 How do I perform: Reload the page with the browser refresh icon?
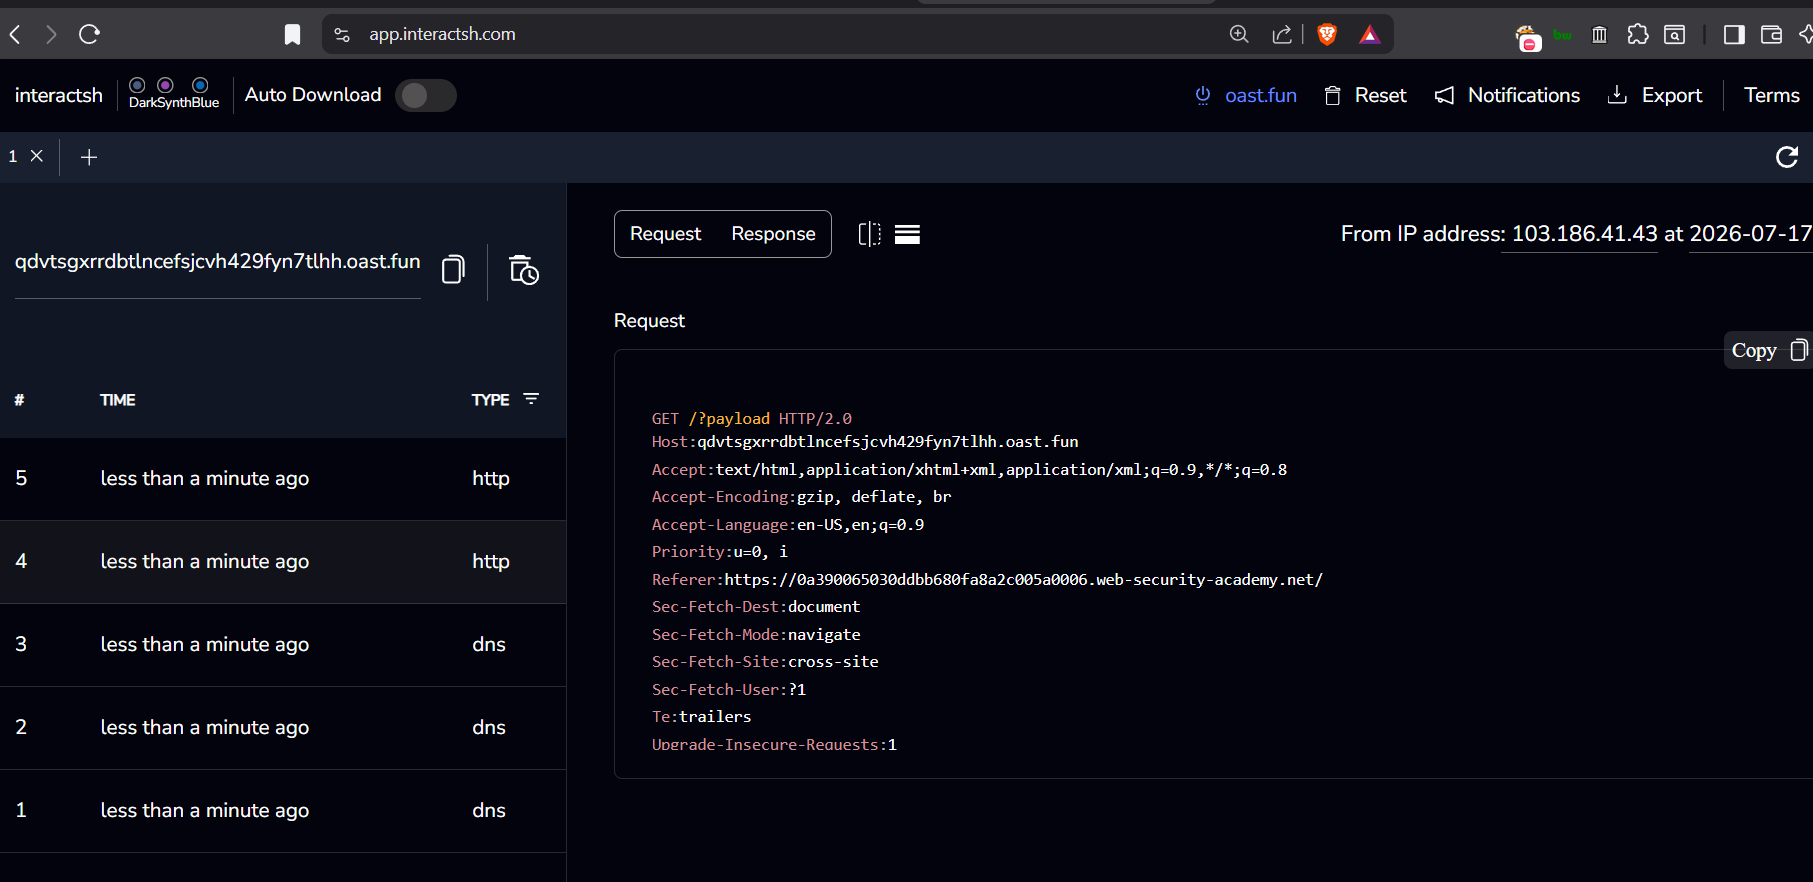tap(89, 35)
